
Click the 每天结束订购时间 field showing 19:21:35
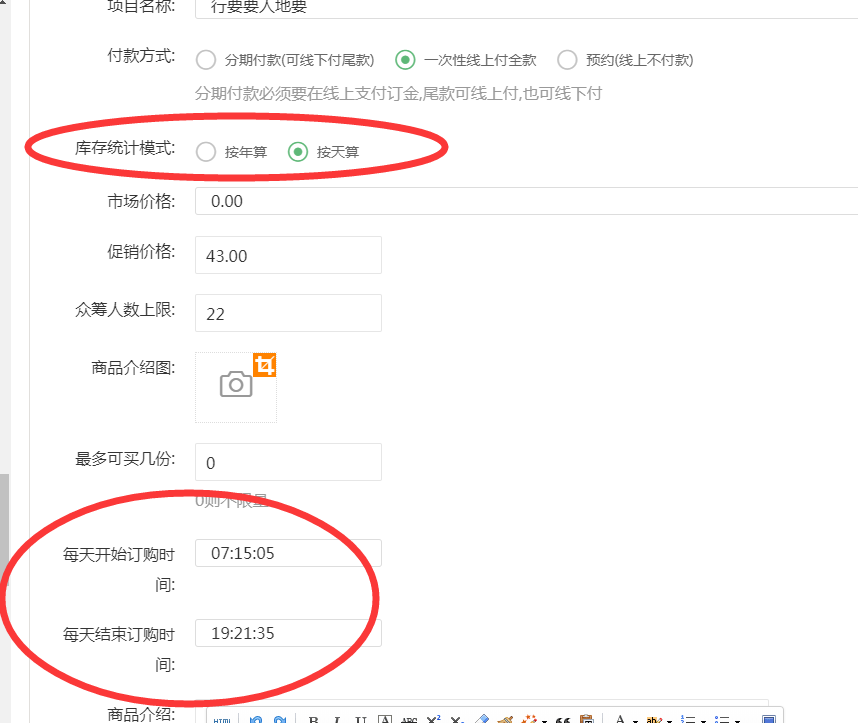(x=288, y=633)
